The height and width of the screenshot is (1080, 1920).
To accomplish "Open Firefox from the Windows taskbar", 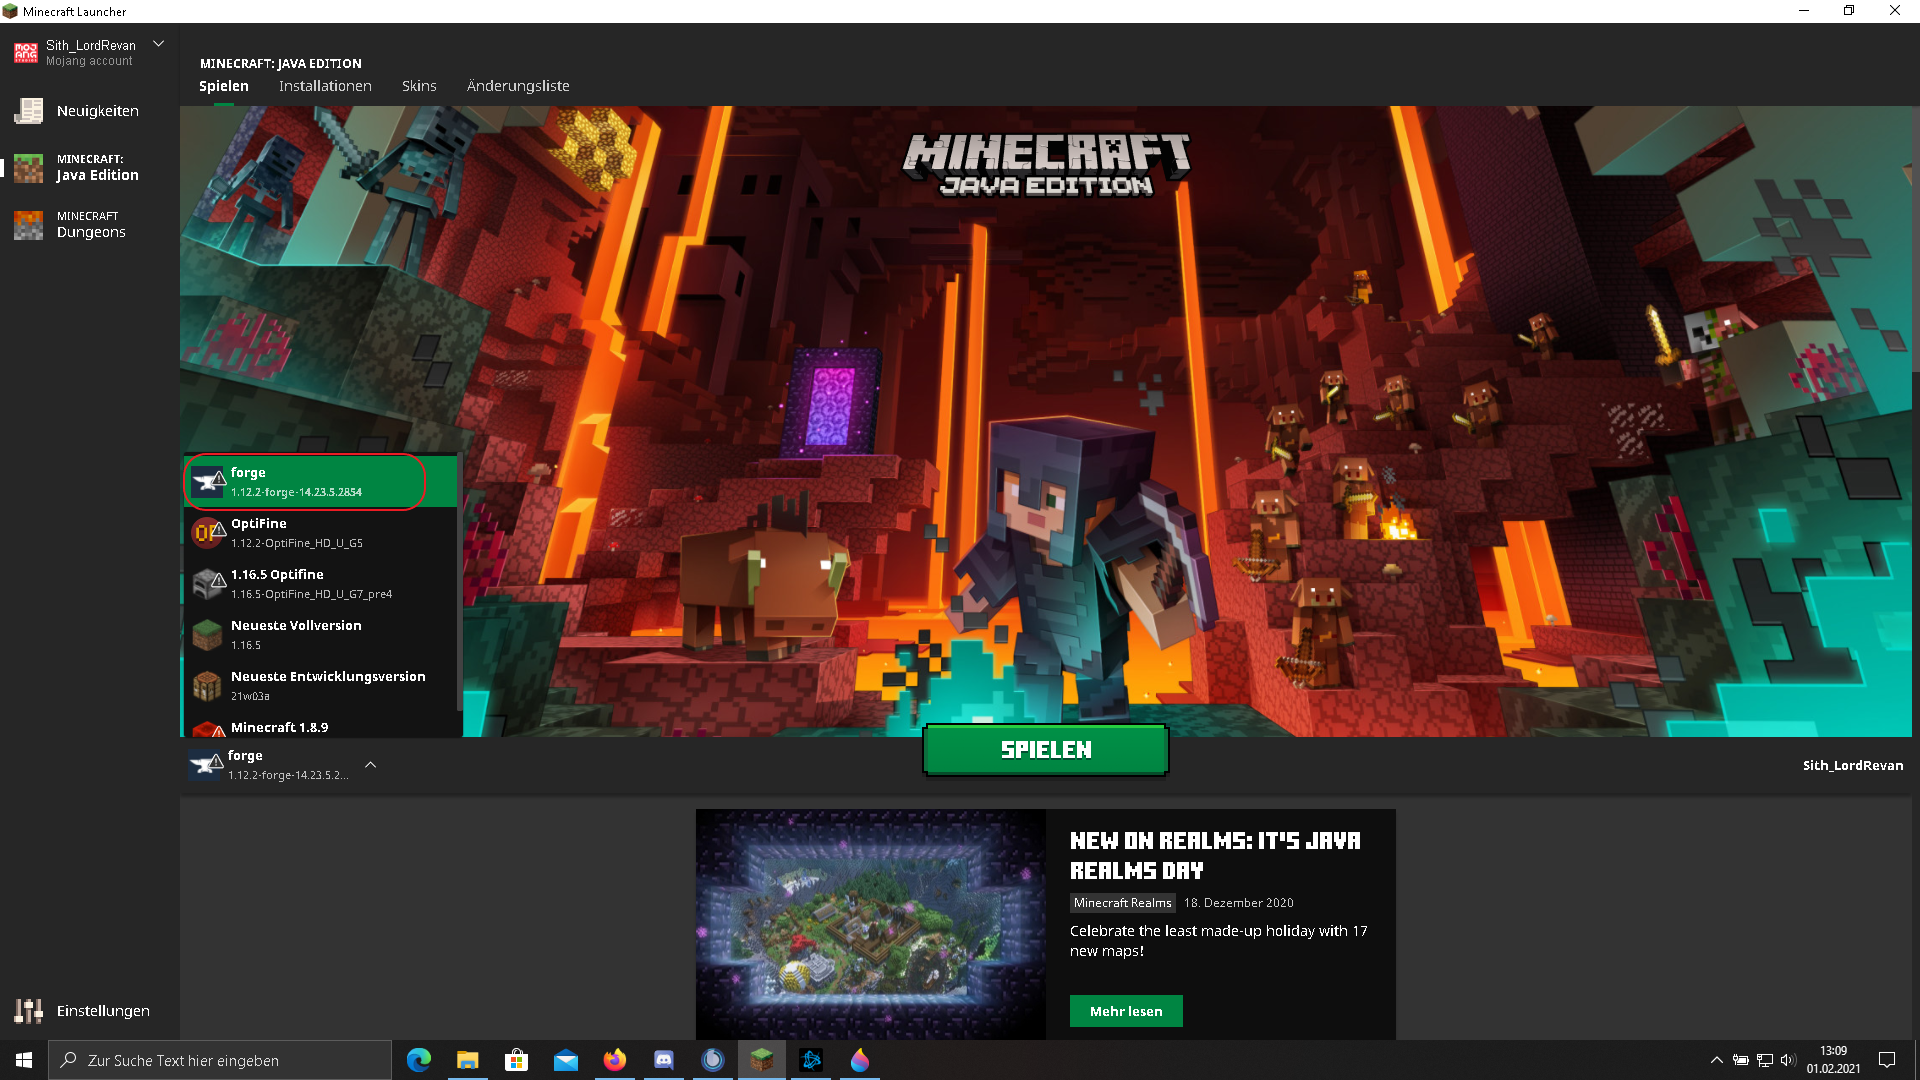I will [614, 1060].
